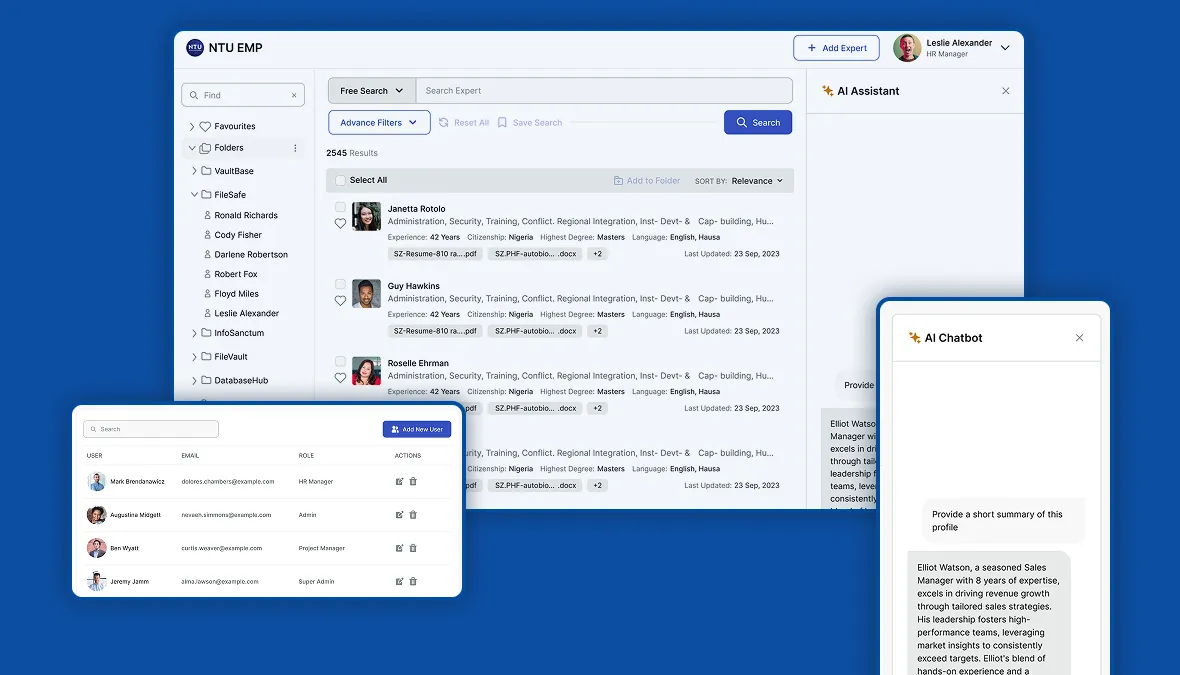Tick the Select All checkbox
The width and height of the screenshot is (1180, 675).
[340, 181]
